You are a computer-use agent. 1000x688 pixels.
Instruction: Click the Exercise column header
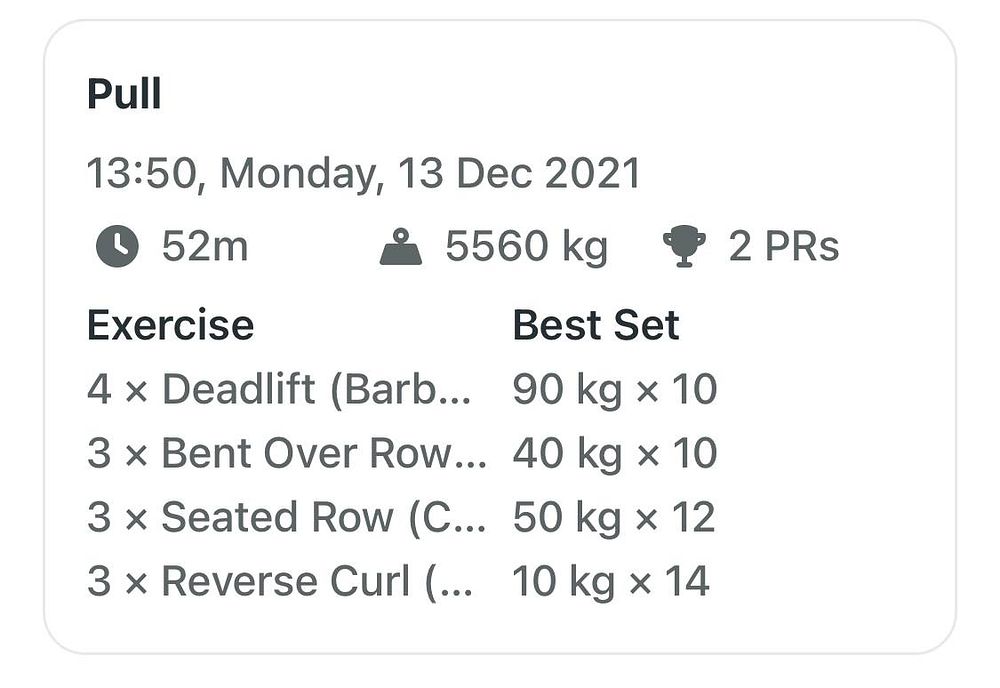click(x=170, y=325)
